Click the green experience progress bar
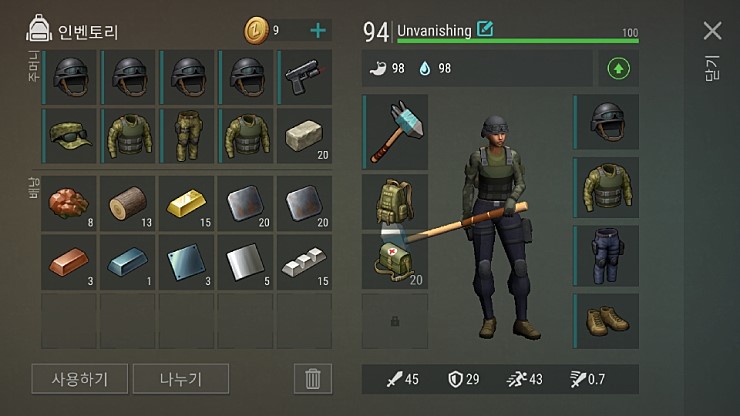 pyautogui.click(x=518, y=41)
